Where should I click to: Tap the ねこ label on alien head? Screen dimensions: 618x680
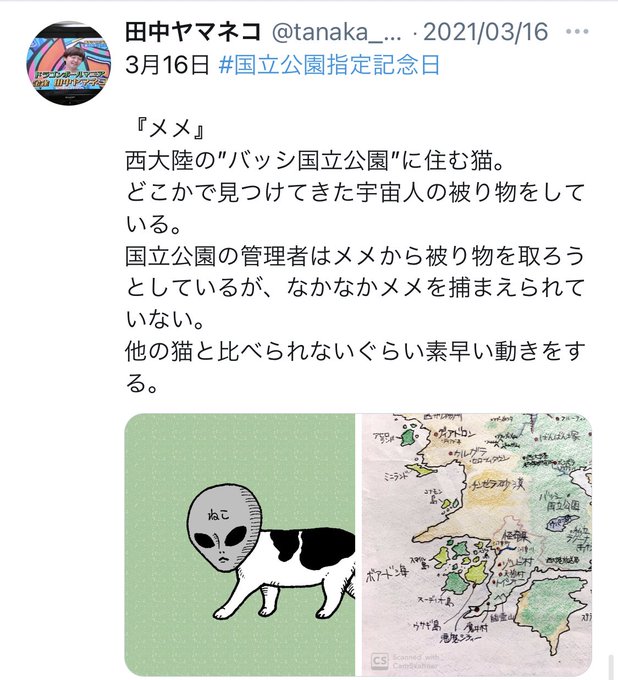click(x=219, y=515)
